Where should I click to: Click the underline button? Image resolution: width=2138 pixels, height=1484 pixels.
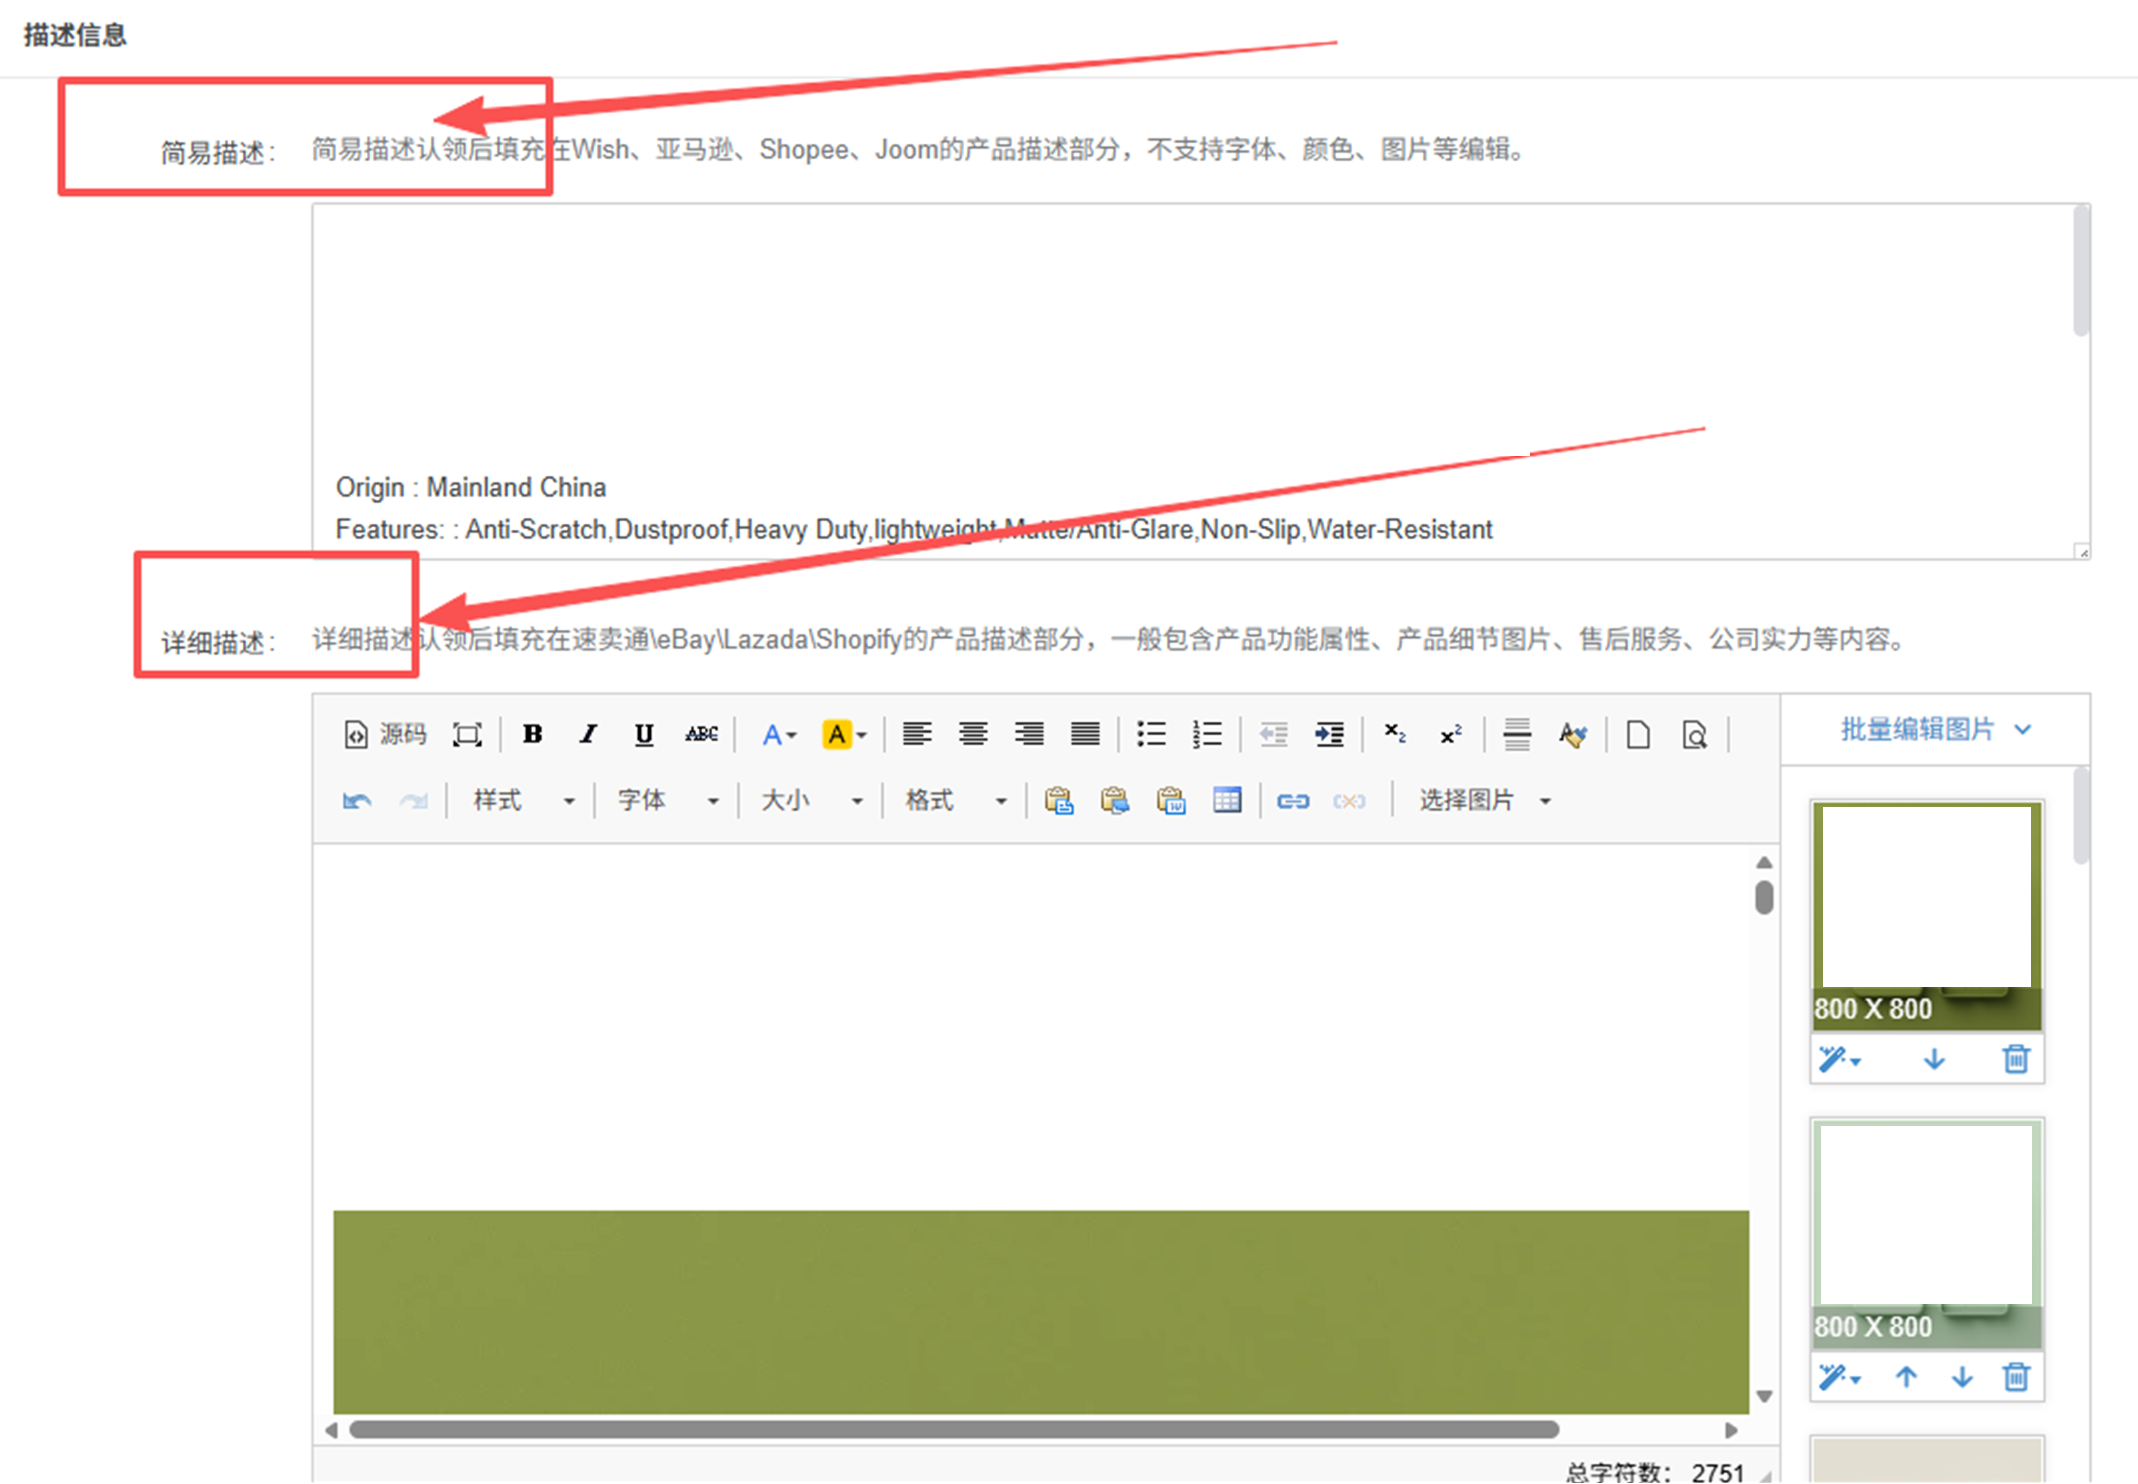(x=644, y=735)
